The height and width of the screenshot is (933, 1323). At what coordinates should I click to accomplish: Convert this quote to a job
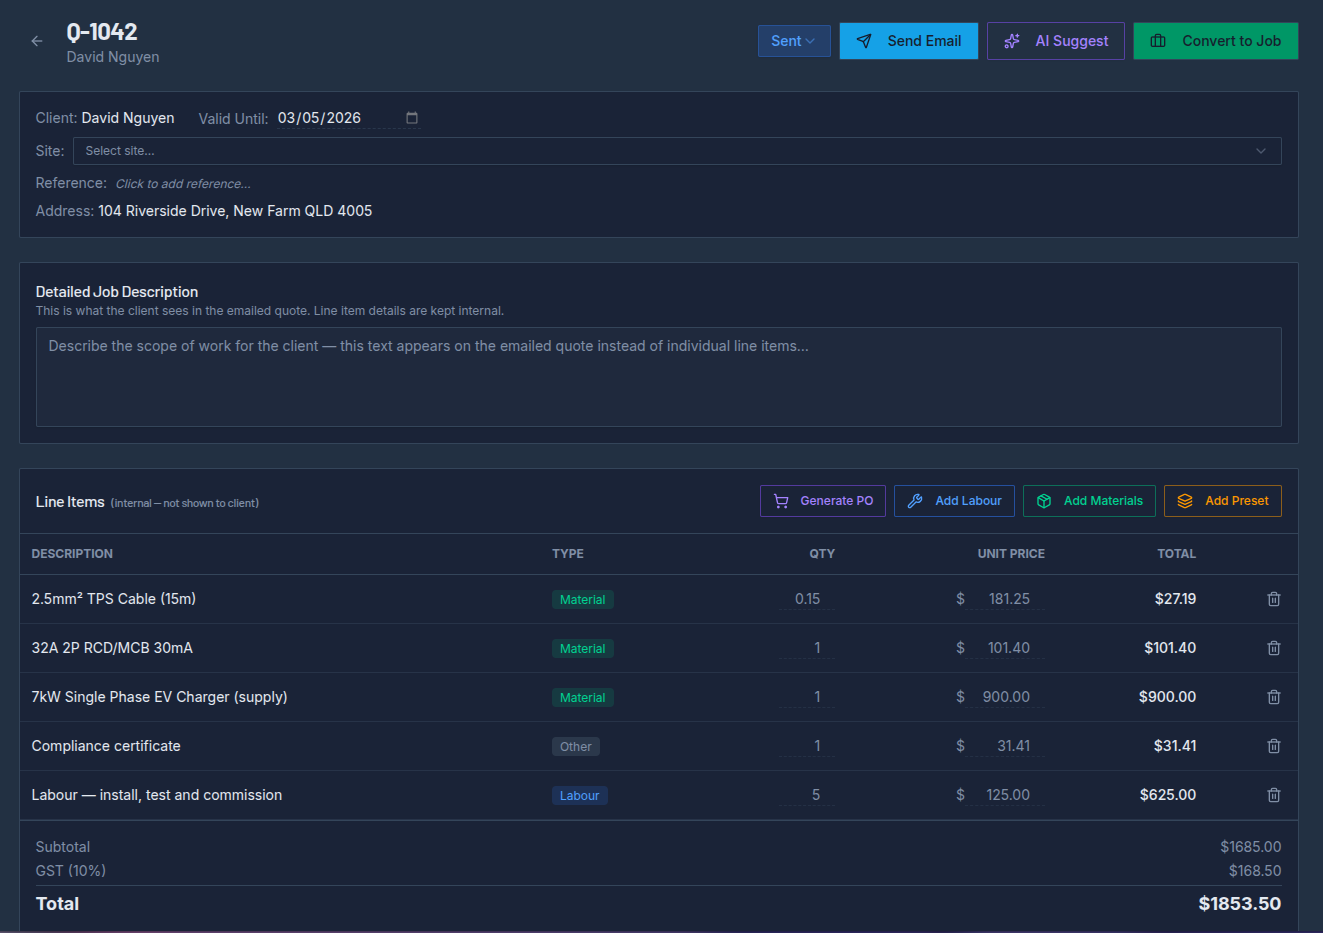point(1216,41)
